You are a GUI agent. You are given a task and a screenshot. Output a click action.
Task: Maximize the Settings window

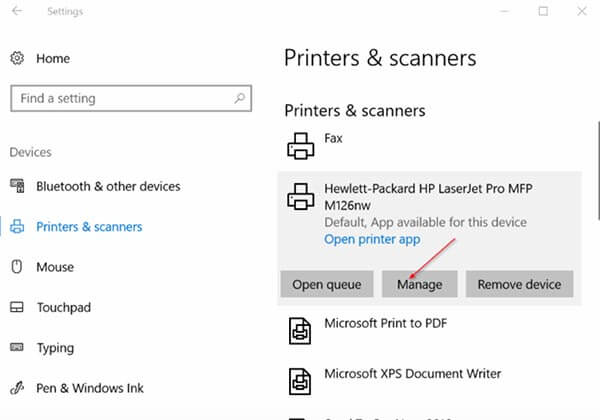point(543,11)
